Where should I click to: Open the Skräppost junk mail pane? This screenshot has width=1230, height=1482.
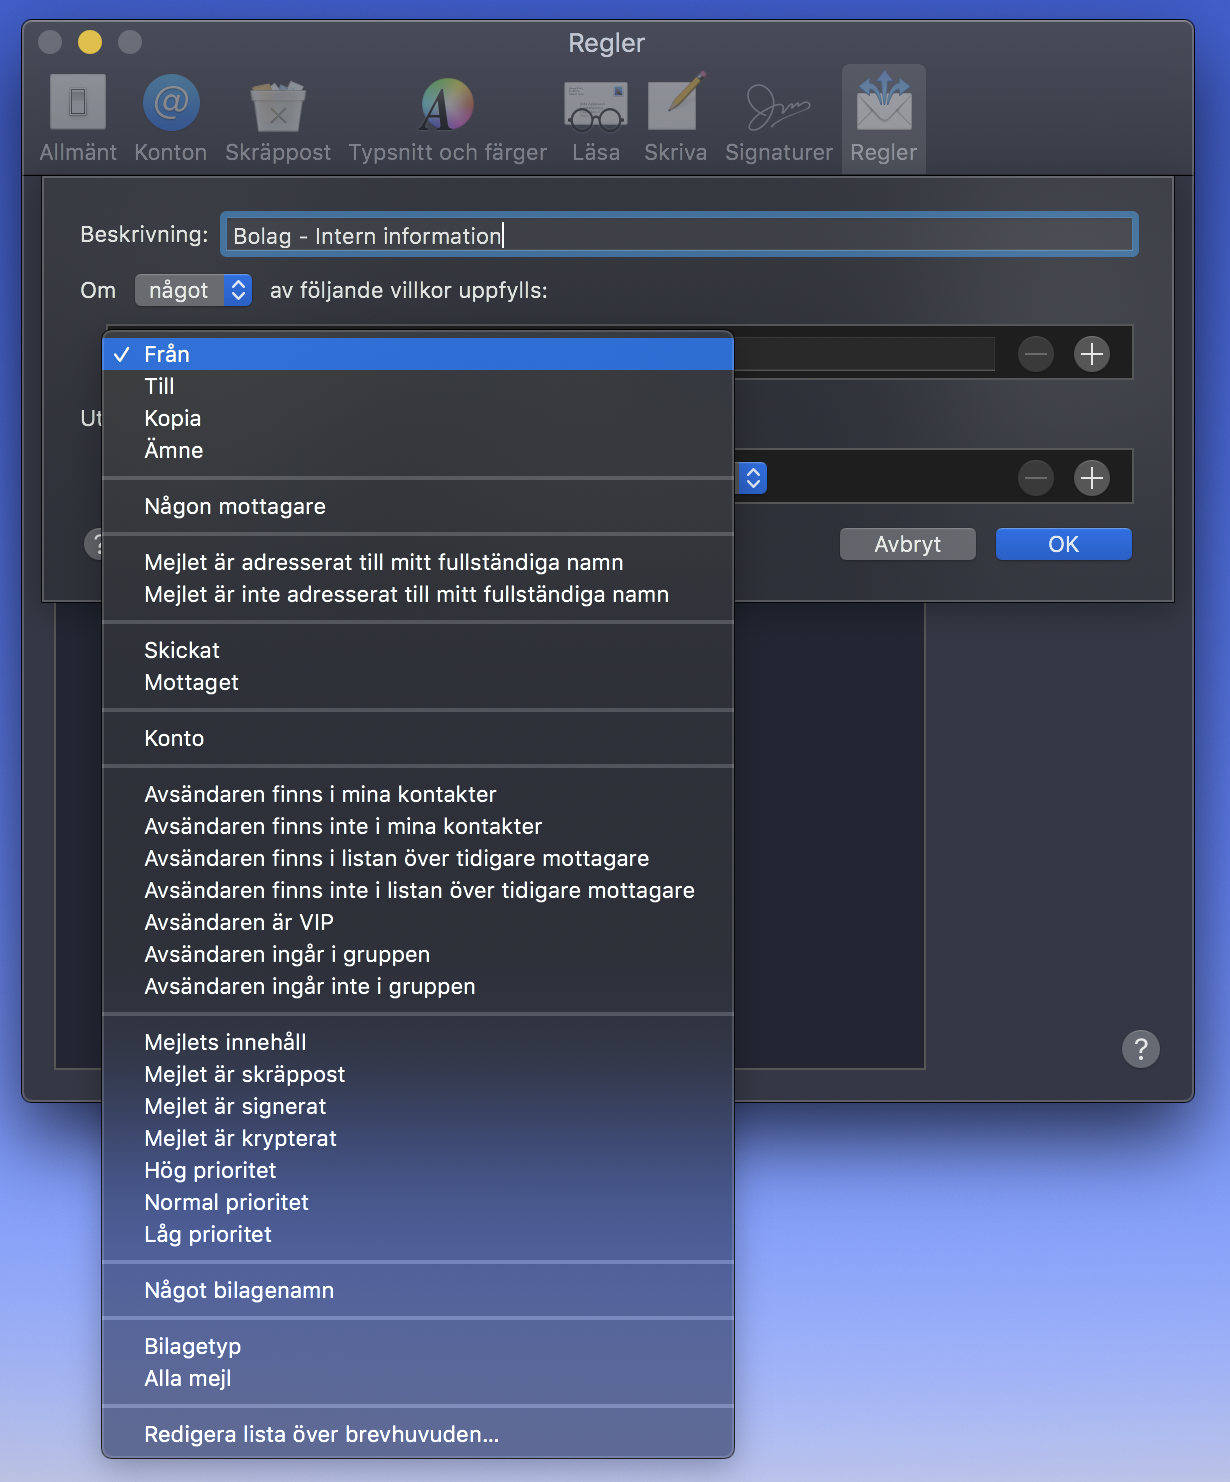278,118
